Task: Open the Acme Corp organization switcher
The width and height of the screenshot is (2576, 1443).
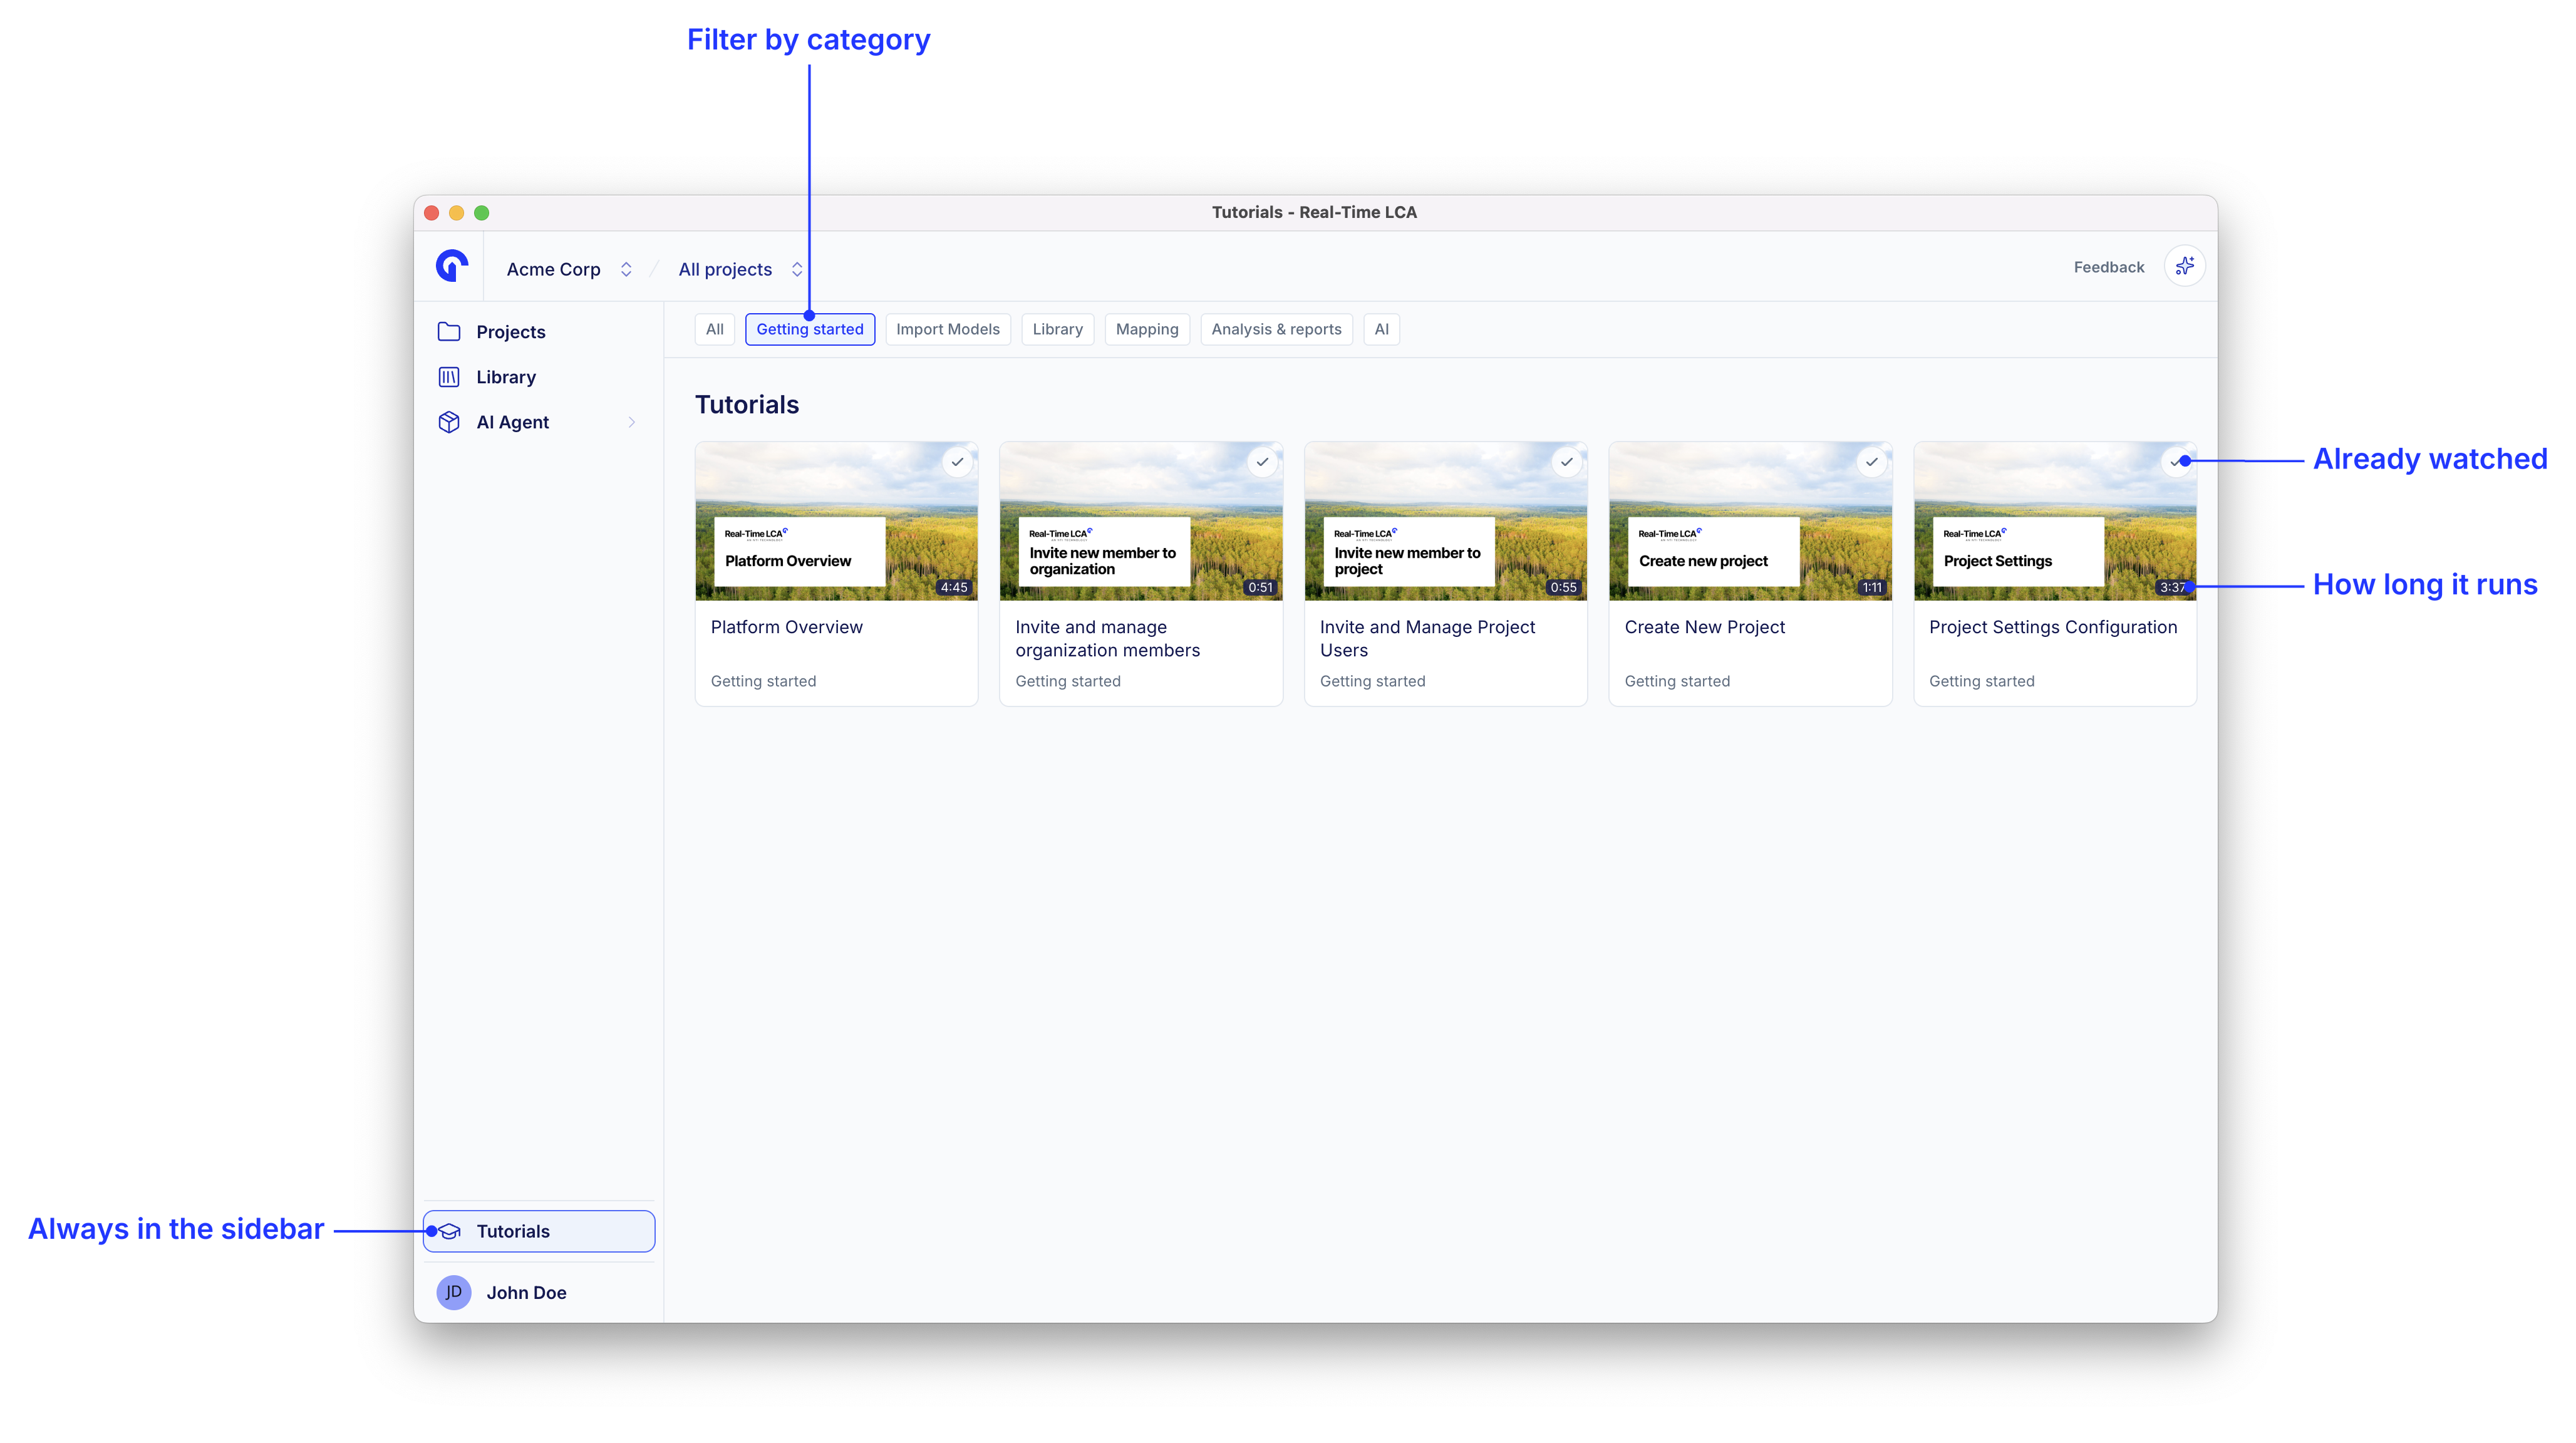Action: [x=569, y=269]
